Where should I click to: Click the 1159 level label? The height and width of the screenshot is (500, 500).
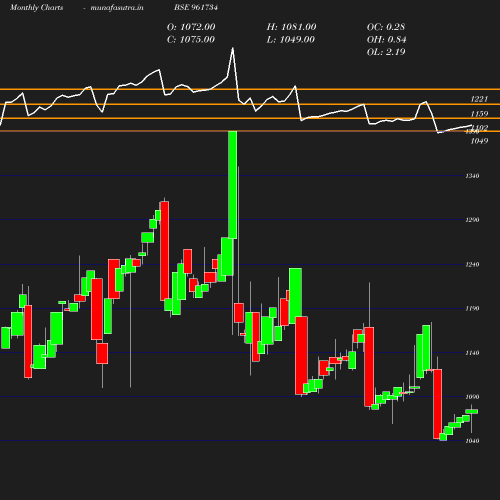(x=479, y=114)
